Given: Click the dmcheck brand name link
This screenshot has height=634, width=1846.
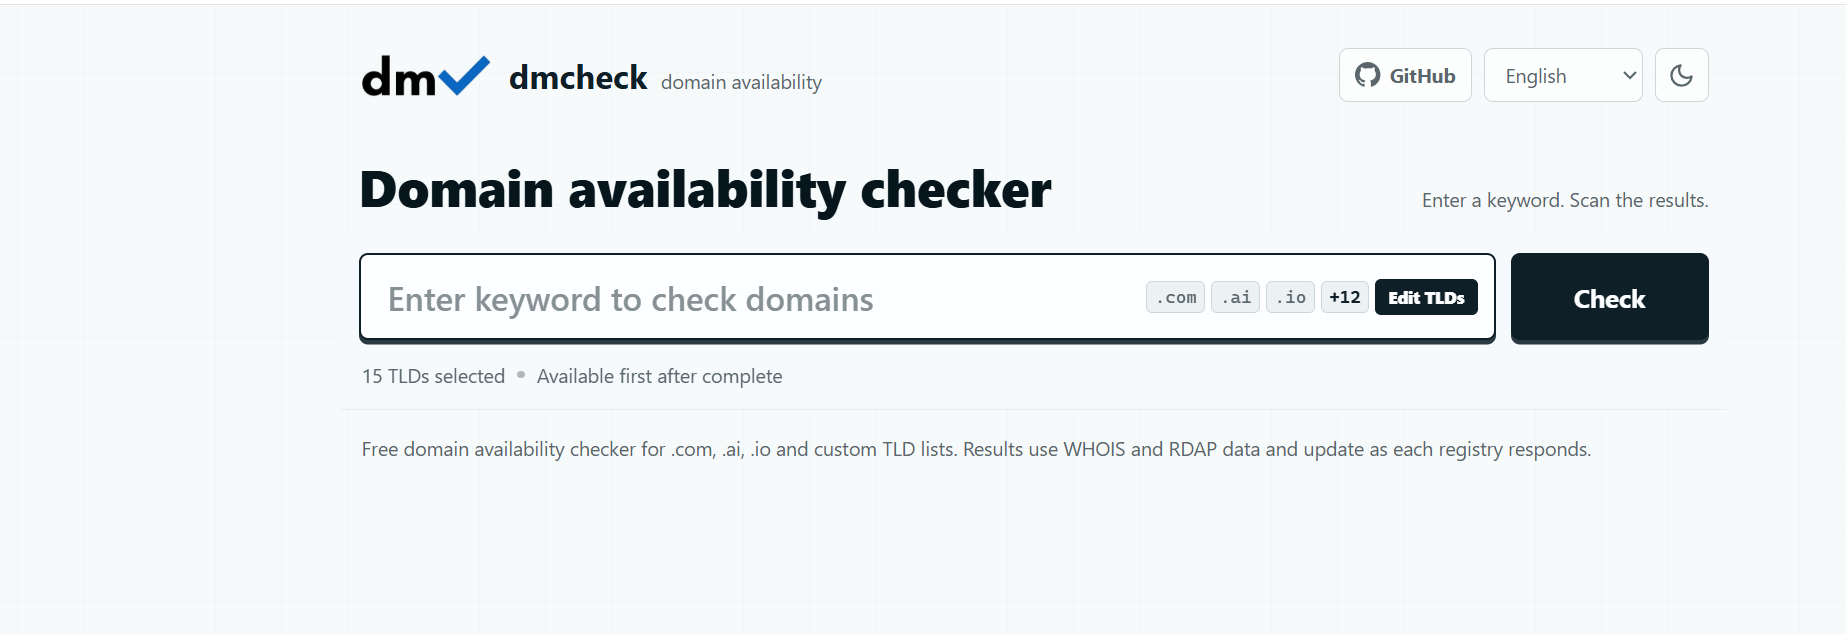Looking at the screenshot, I should click(578, 78).
